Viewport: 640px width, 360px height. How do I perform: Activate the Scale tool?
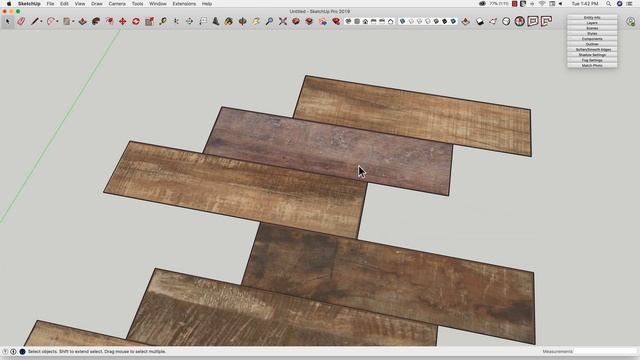(149, 21)
